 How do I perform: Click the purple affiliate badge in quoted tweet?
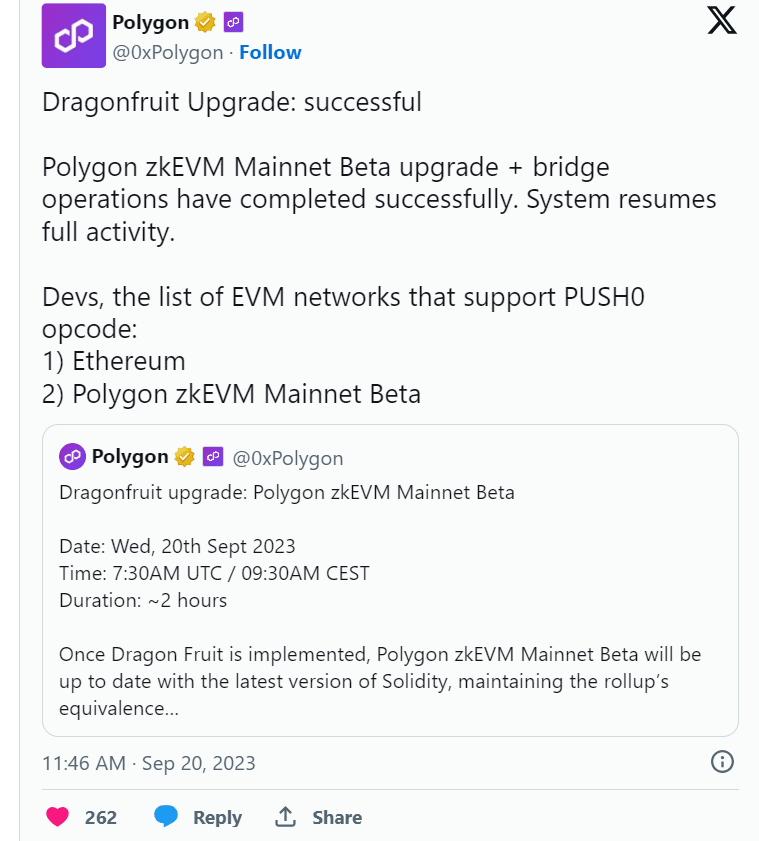coord(212,457)
